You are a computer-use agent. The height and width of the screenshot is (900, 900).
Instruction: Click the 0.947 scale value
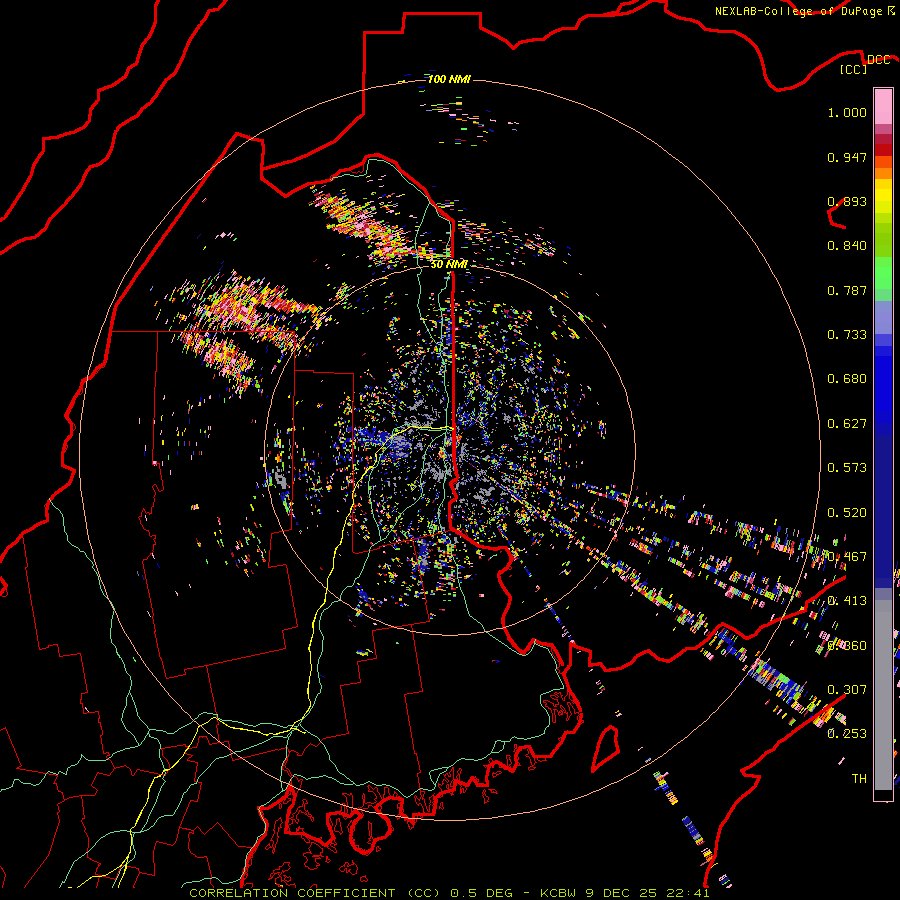pos(847,157)
